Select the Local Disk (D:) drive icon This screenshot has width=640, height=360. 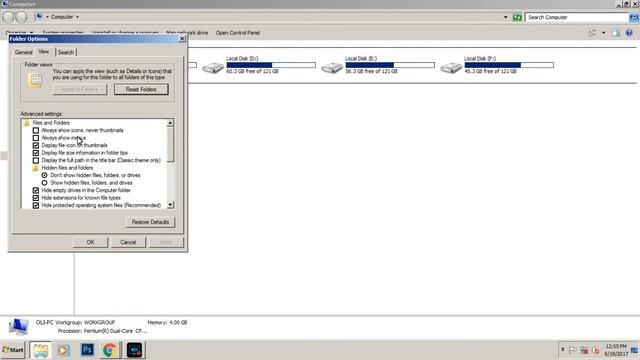[x=213, y=68]
